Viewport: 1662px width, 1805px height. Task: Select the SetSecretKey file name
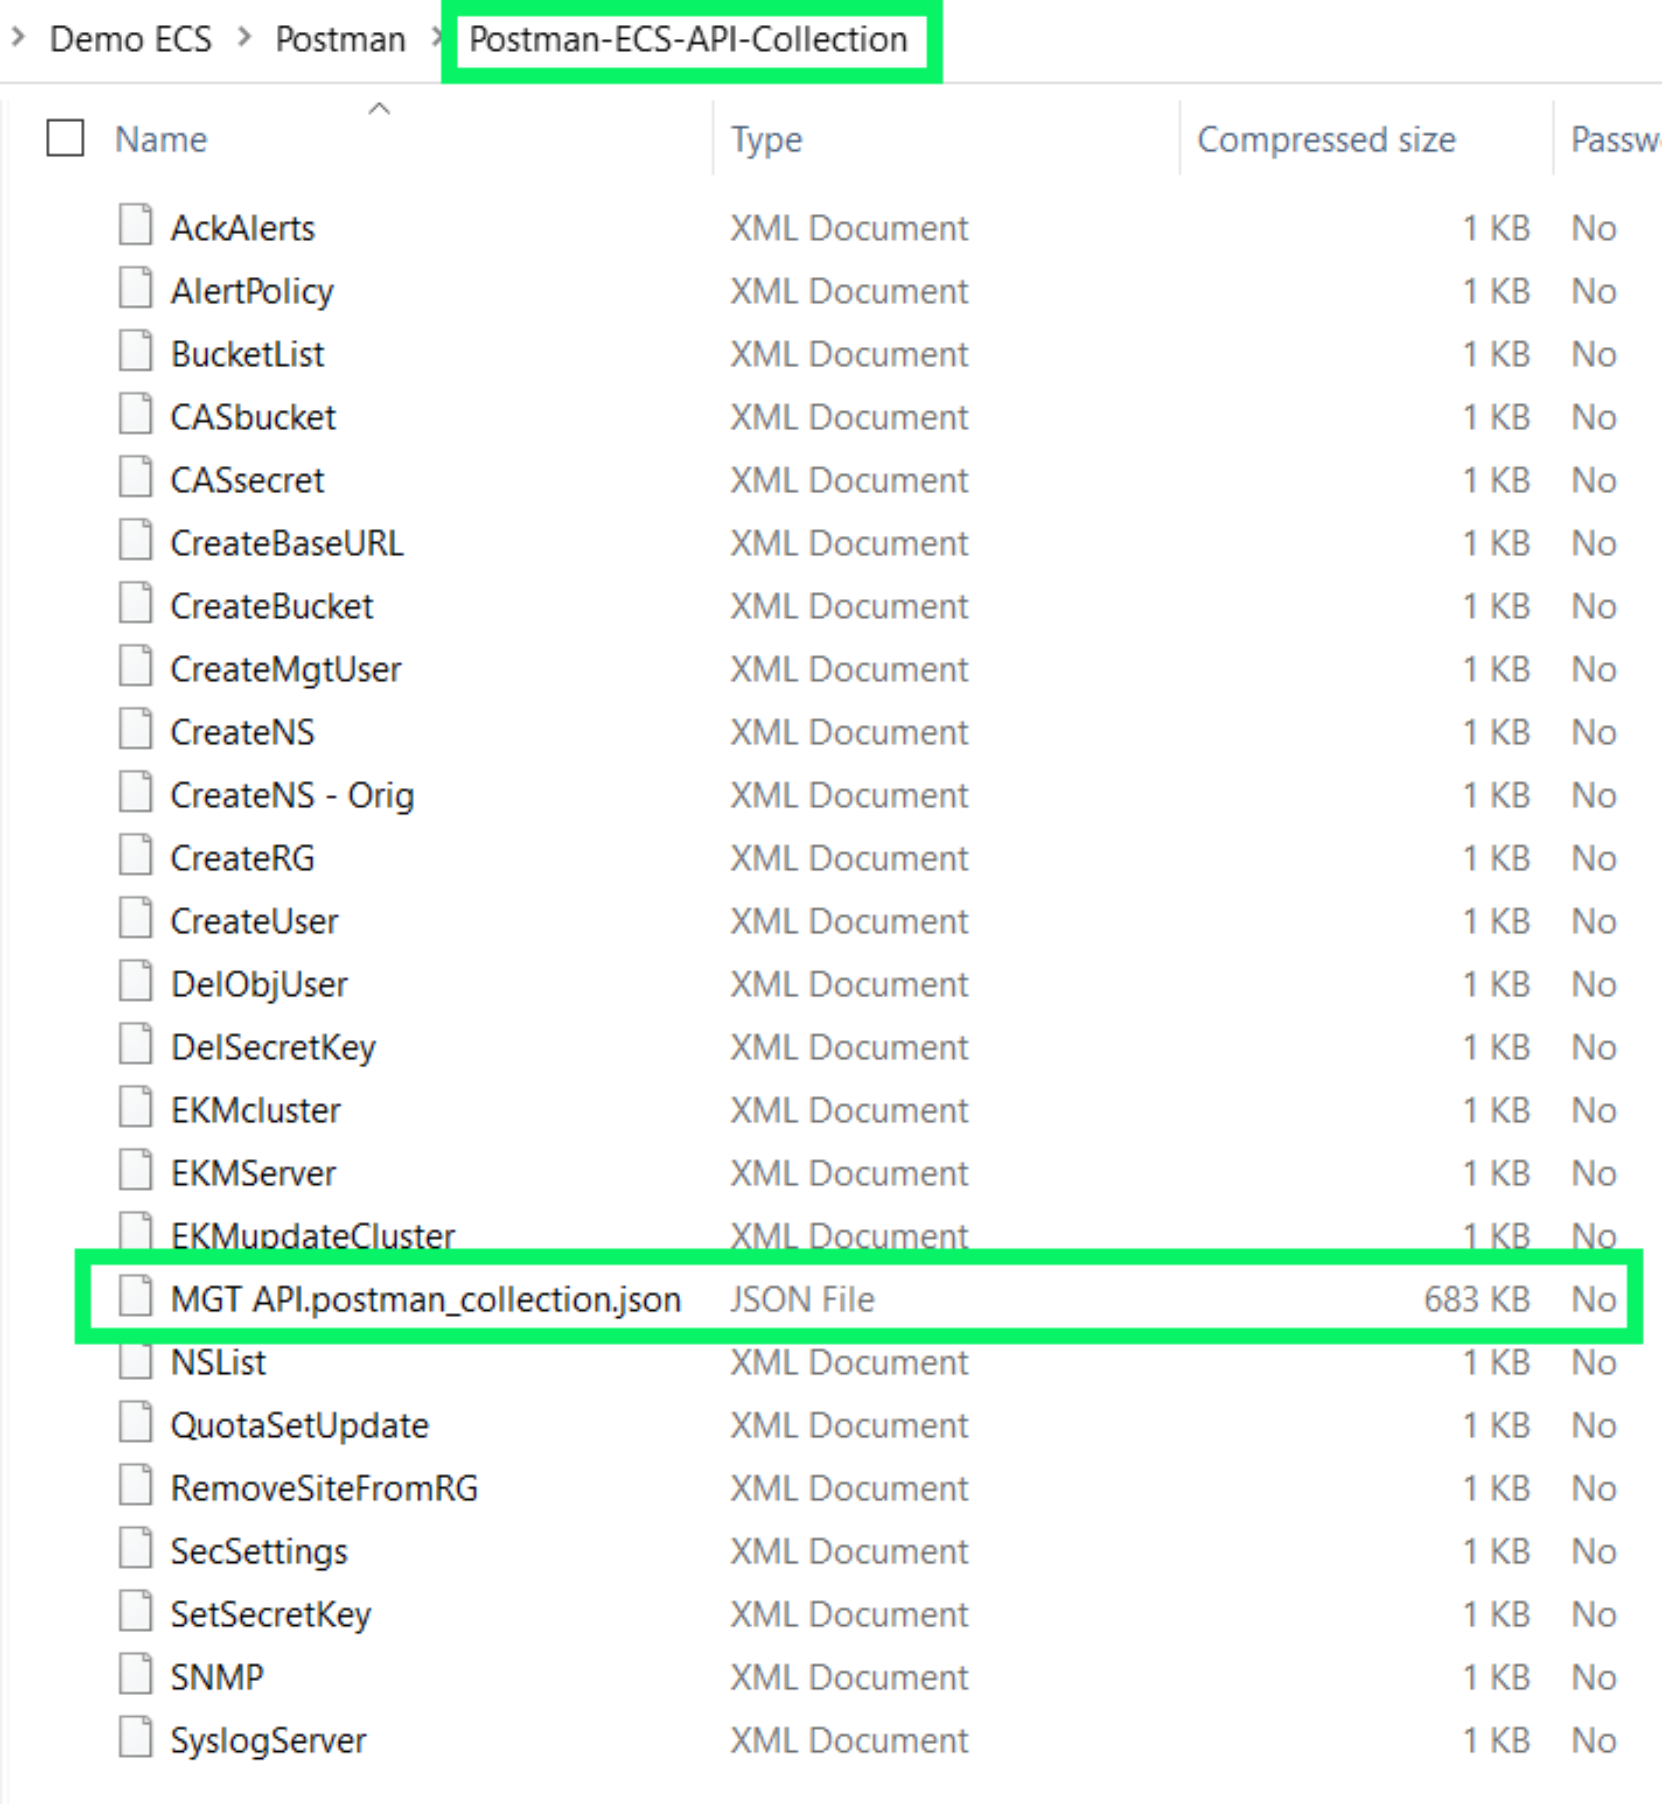click(270, 1614)
